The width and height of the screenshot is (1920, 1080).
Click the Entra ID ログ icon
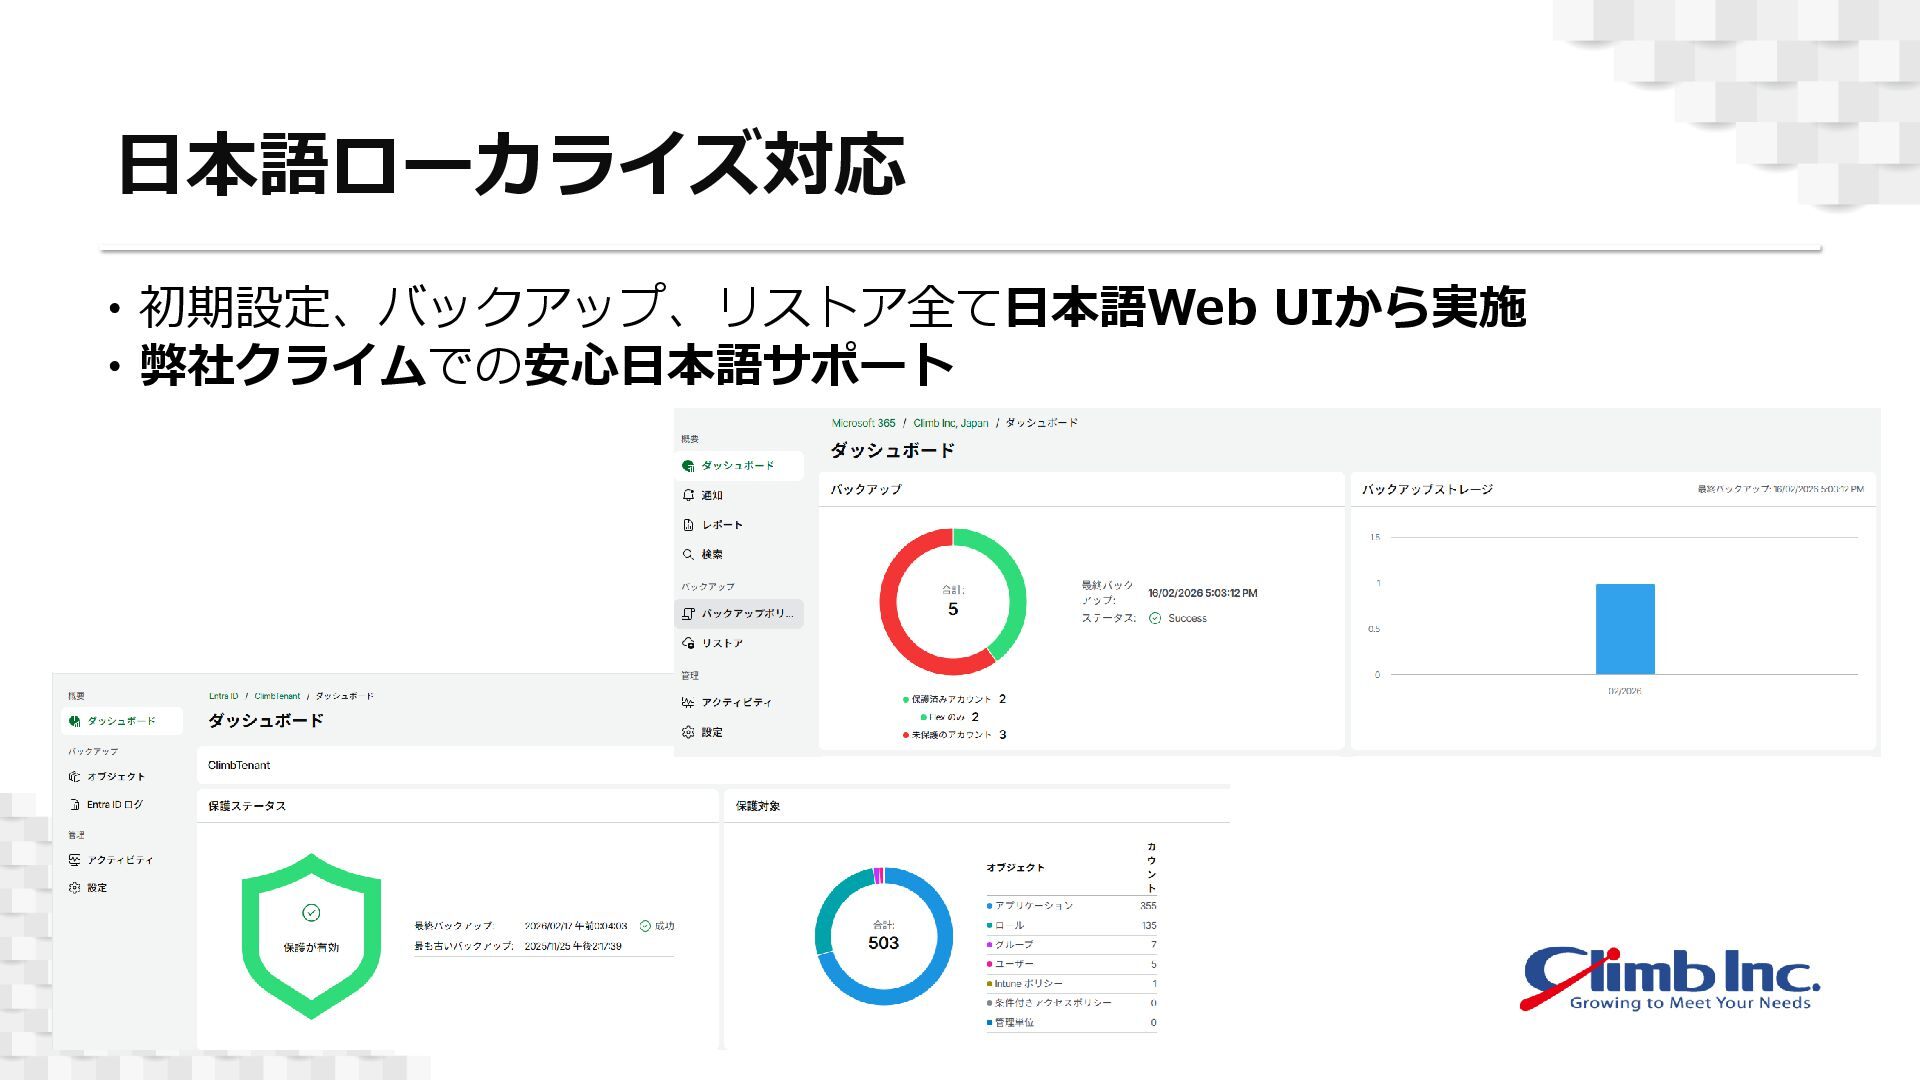(x=74, y=805)
